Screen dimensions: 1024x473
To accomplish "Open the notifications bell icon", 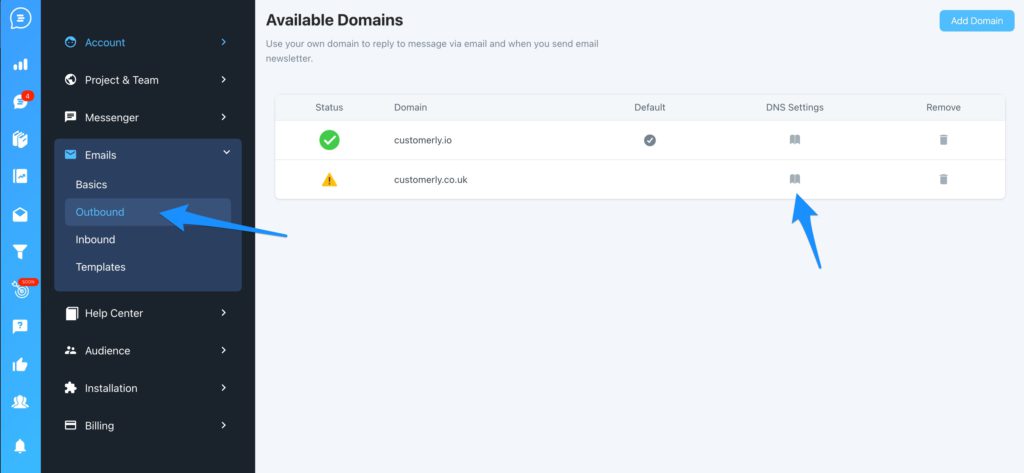I will point(20,446).
